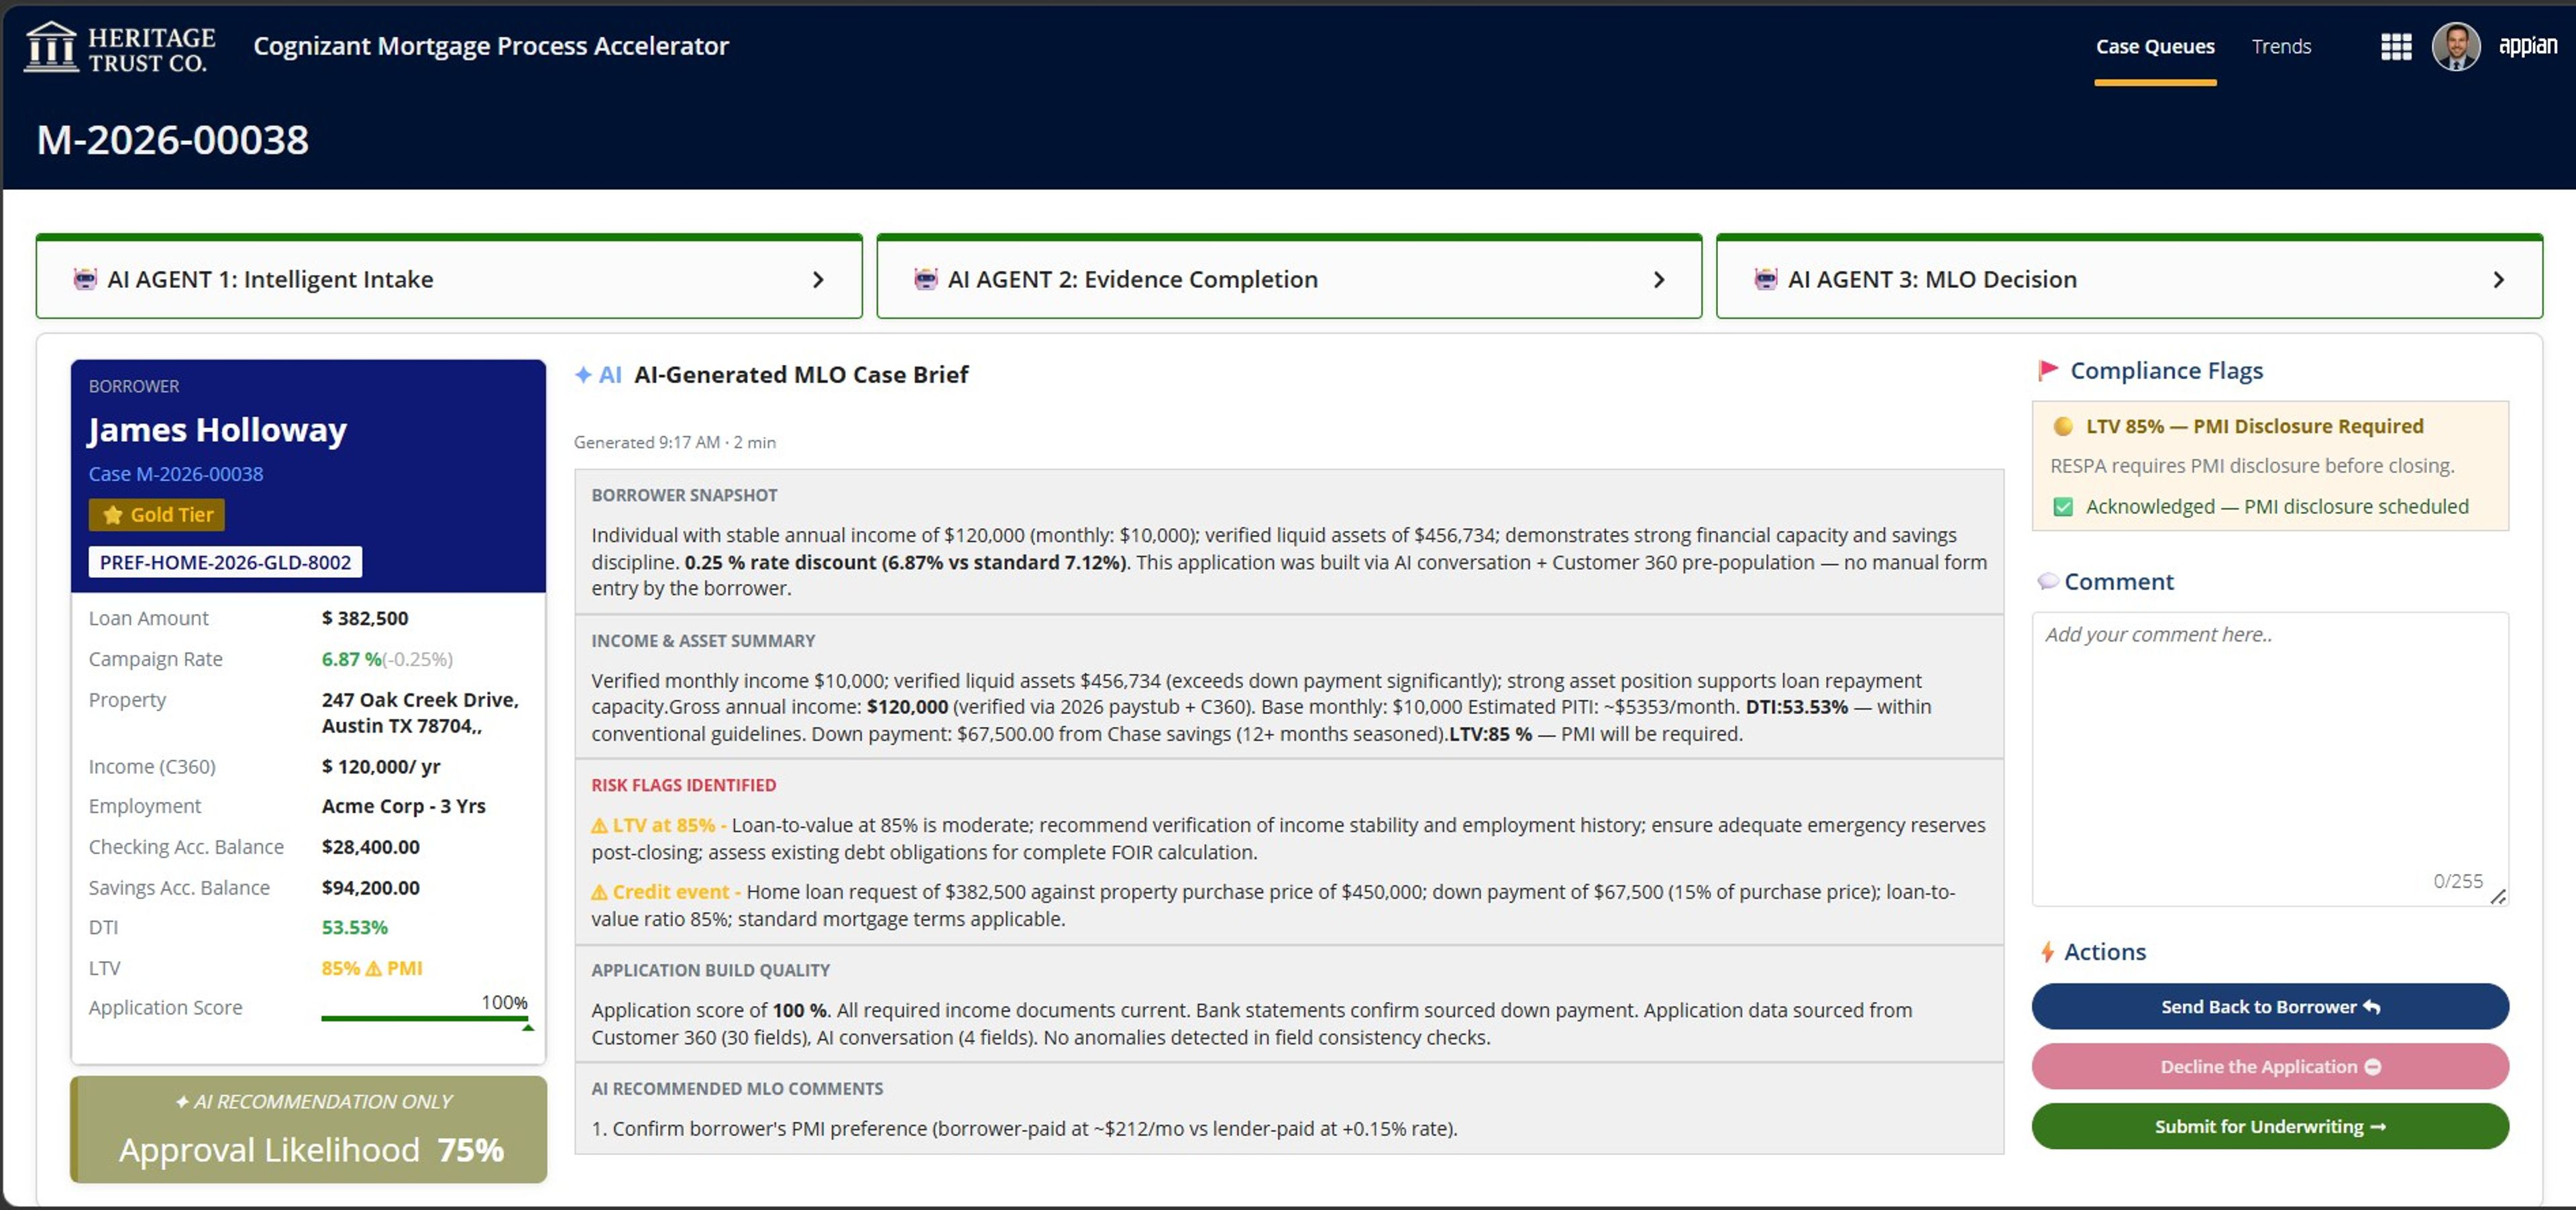
Task: Click the Campaign Rate 6.87 % value
Action: 351,659
